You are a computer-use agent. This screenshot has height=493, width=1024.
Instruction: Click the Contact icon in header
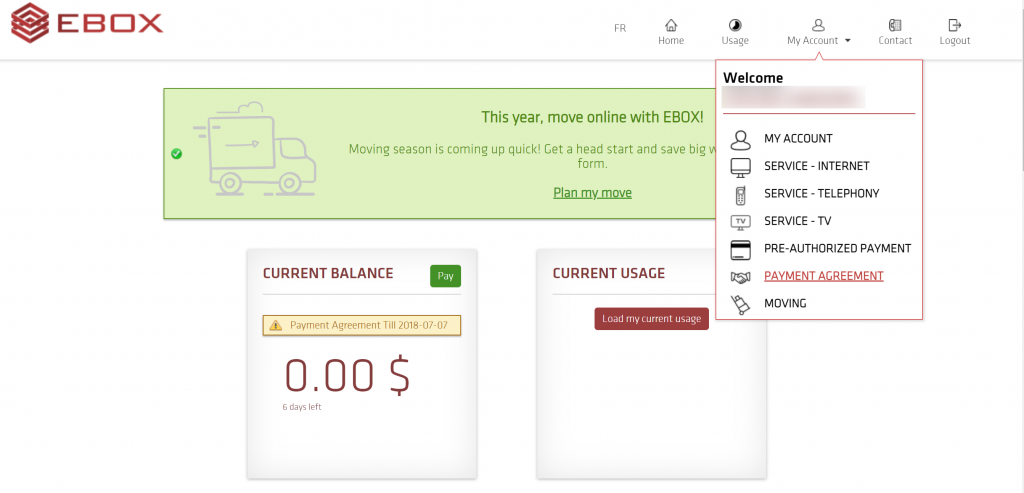(x=895, y=25)
